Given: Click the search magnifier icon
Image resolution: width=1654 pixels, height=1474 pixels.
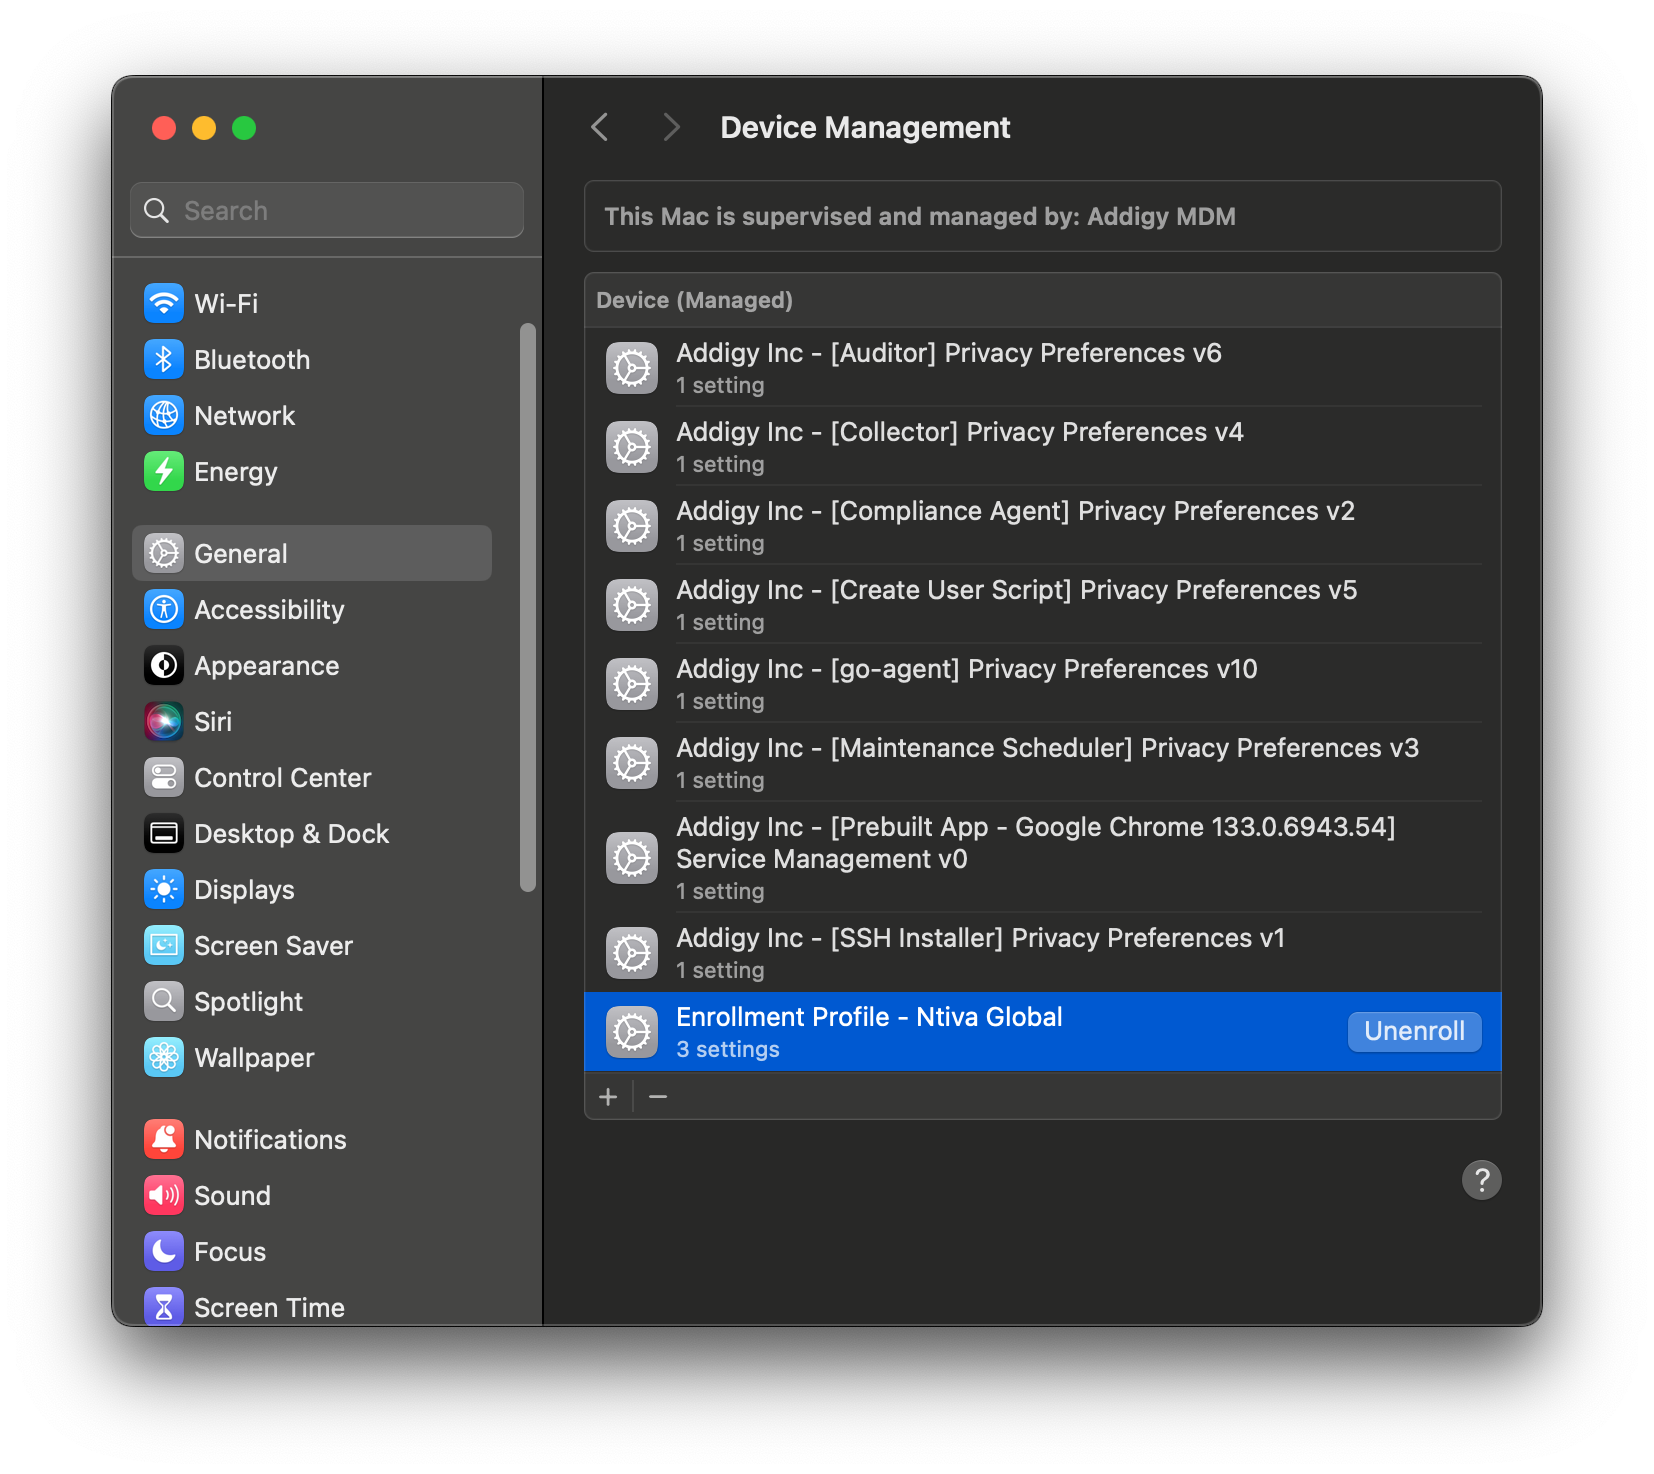Looking at the screenshot, I should click(x=157, y=210).
